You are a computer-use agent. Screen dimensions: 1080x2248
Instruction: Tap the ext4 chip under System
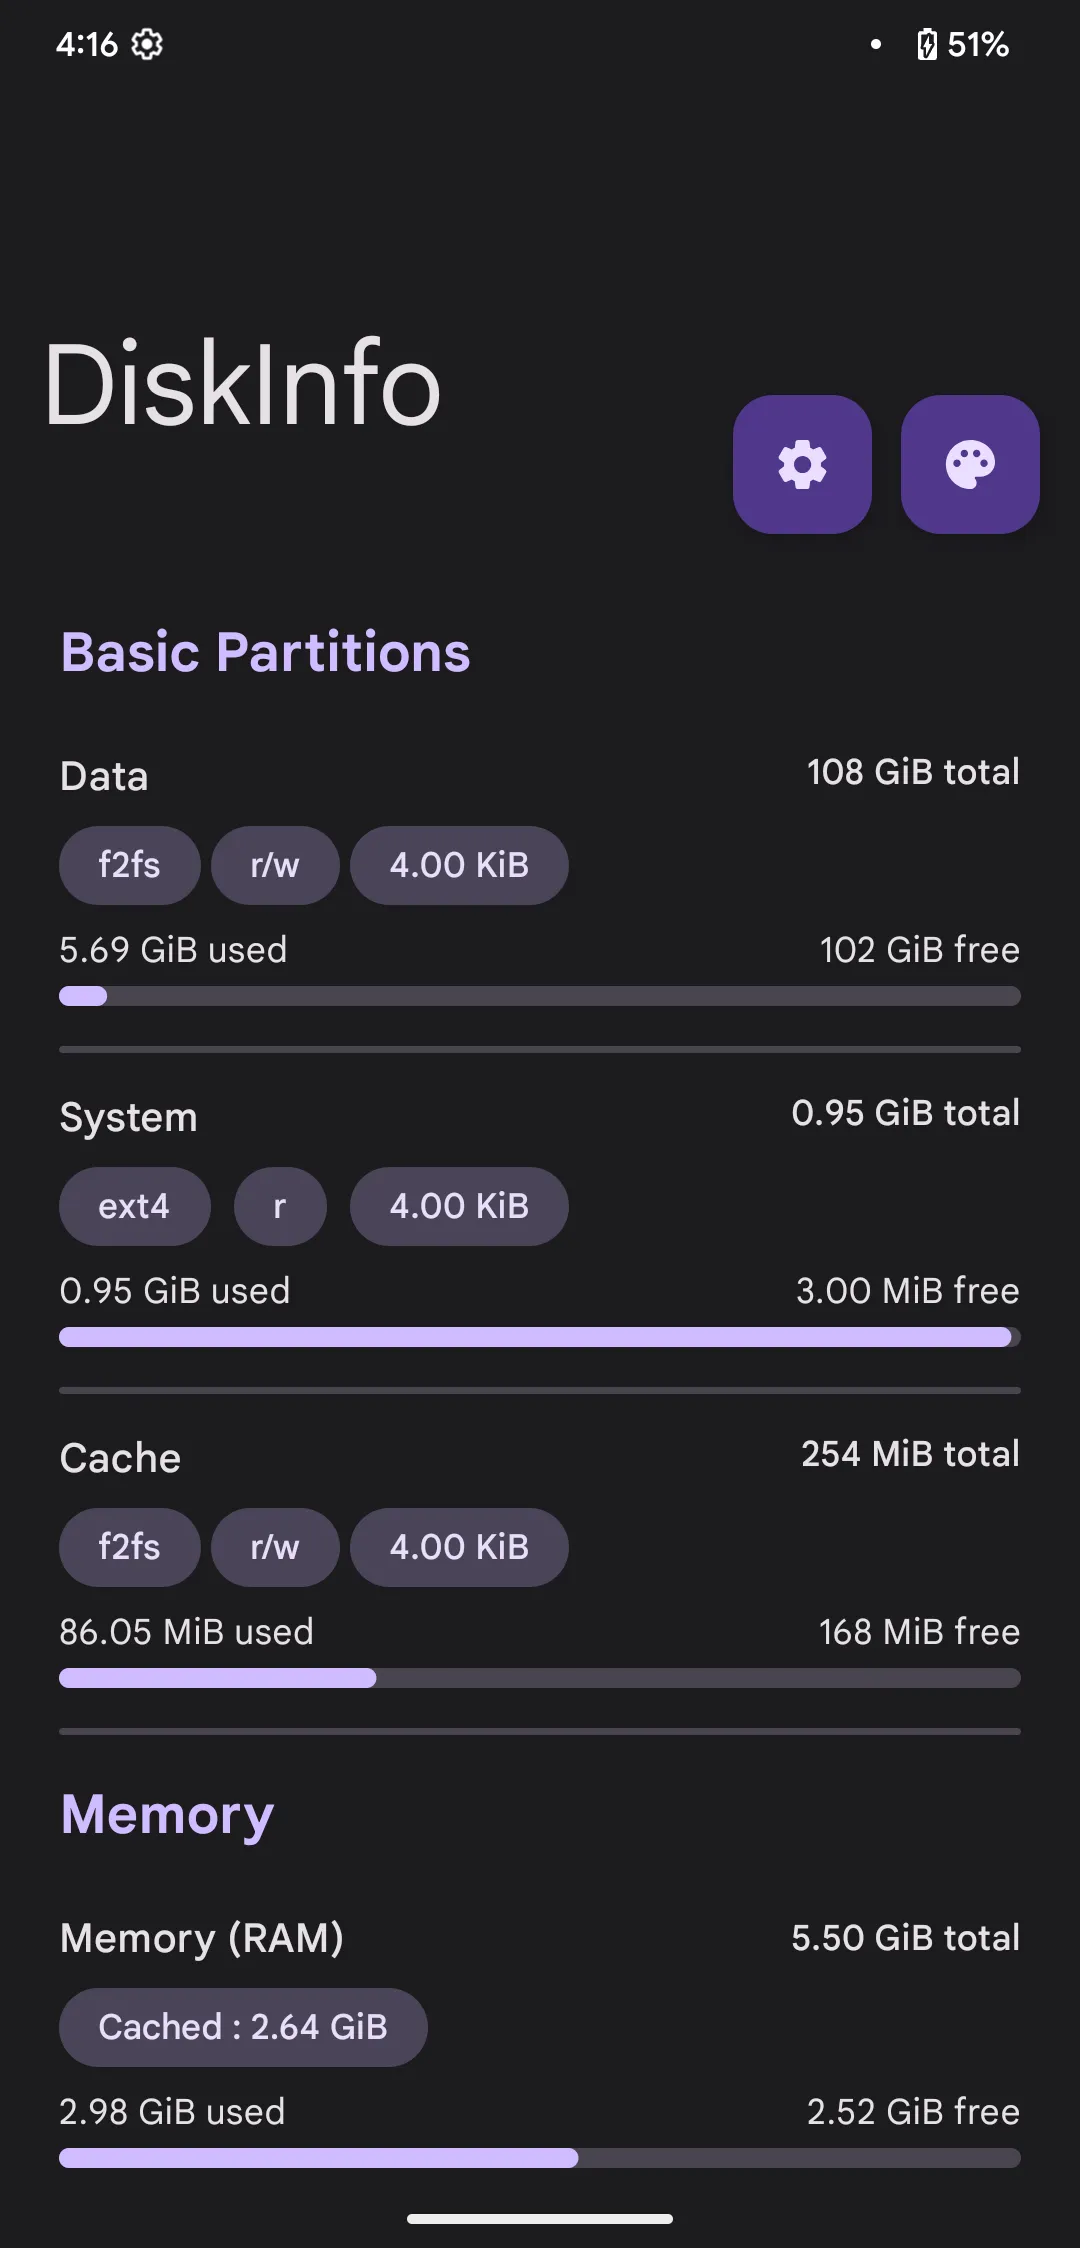pos(134,1206)
